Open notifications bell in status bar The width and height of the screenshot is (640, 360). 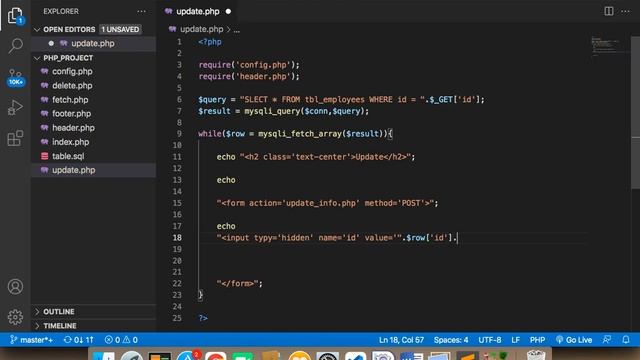coord(626,340)
